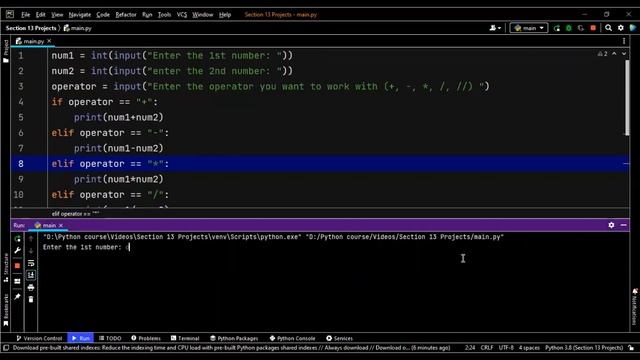Screen dimensions: 640x360
Task: Jump to next highlighted problem
Action: [624, 54]
